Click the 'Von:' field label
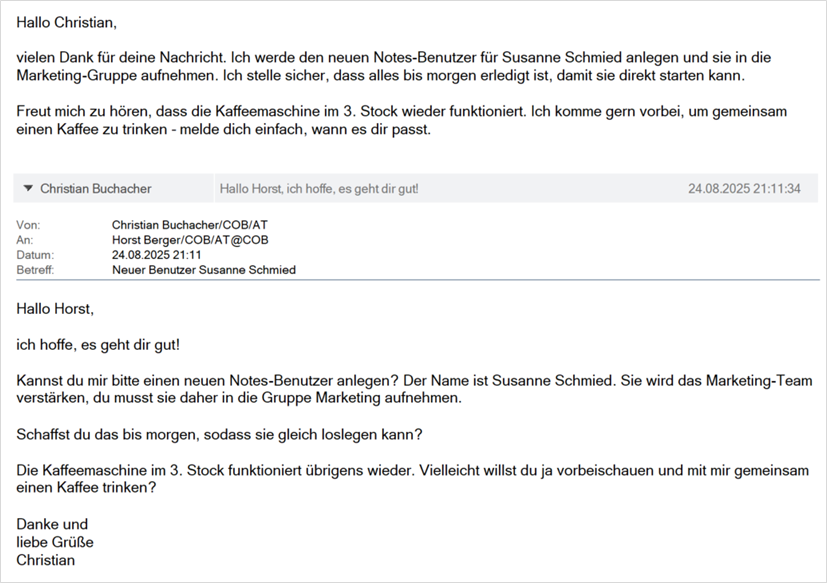The image size is (827, 583). coord(29,226)
